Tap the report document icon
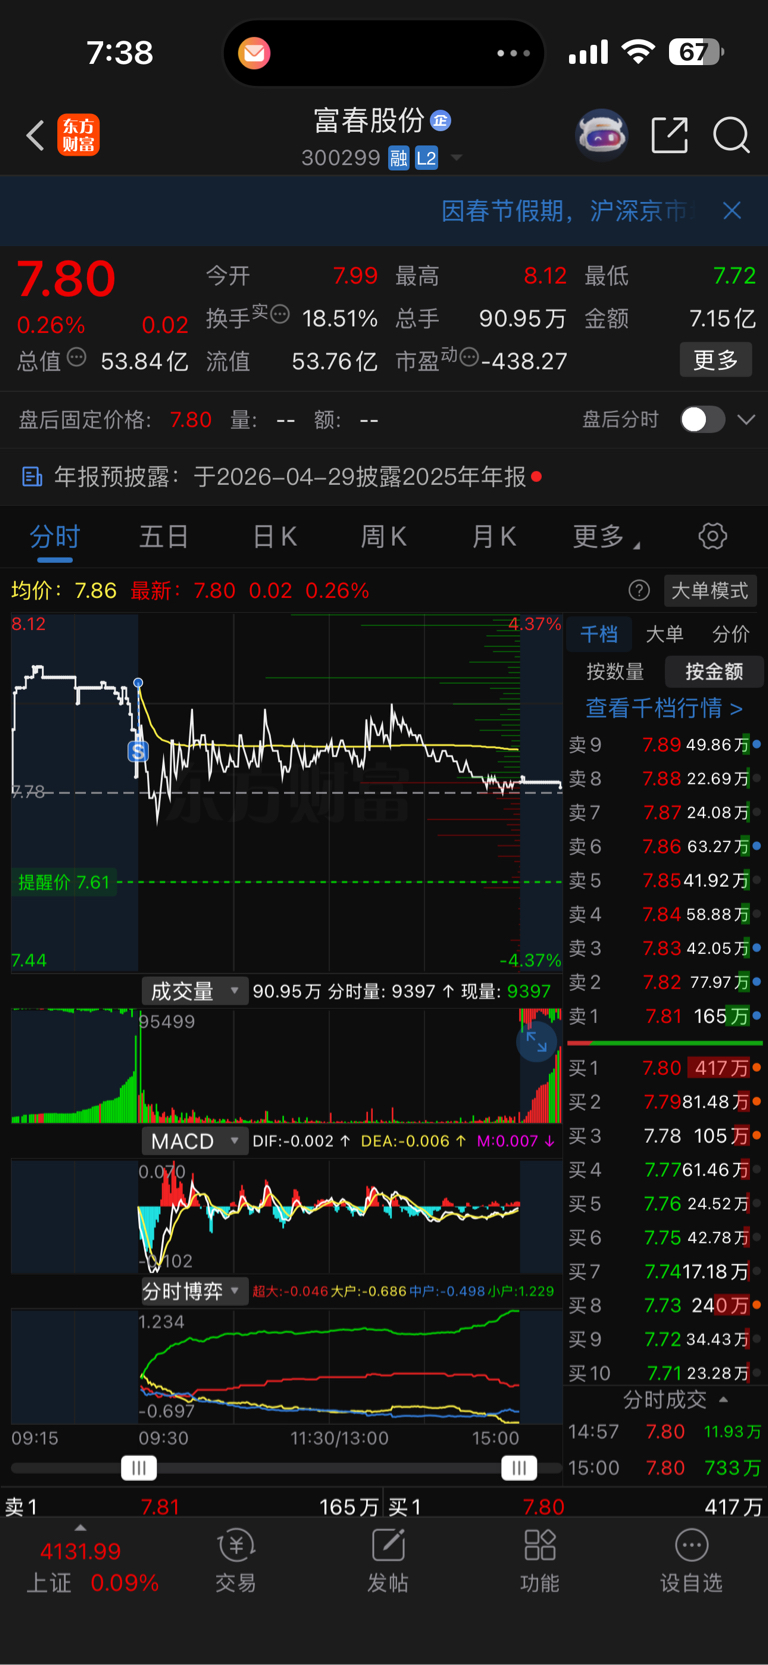Image resolution: width=768 pixels, height=1665 pixels. pyautogui.click(x=32, y=477)
